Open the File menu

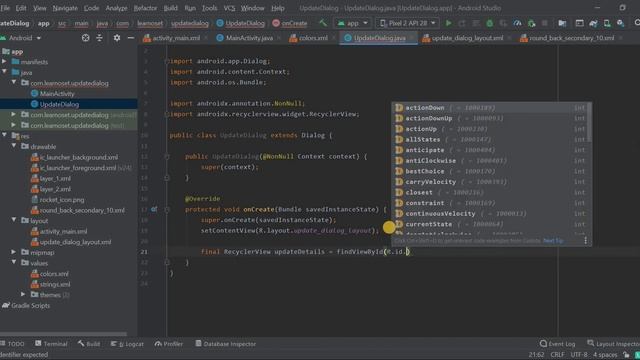5,8
